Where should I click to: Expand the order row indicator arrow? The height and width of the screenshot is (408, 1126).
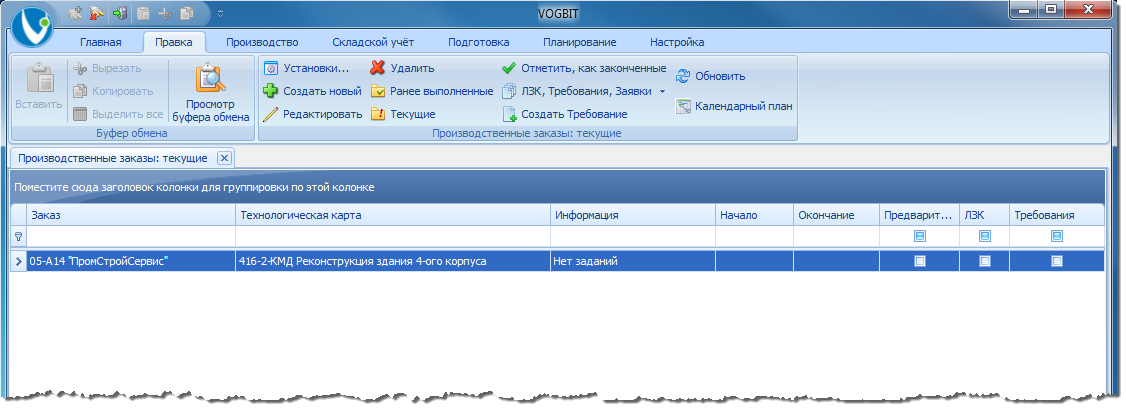(x=18, y=261)
